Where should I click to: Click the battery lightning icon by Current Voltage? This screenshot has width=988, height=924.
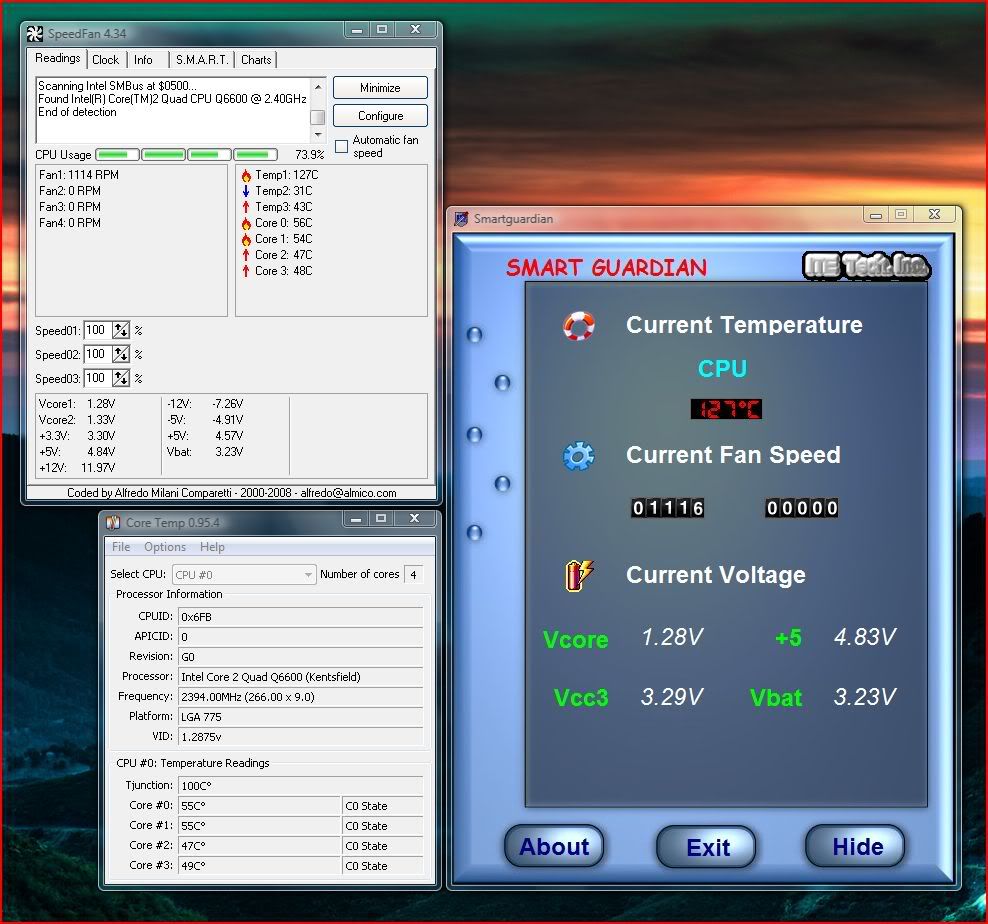coord(579,575)
